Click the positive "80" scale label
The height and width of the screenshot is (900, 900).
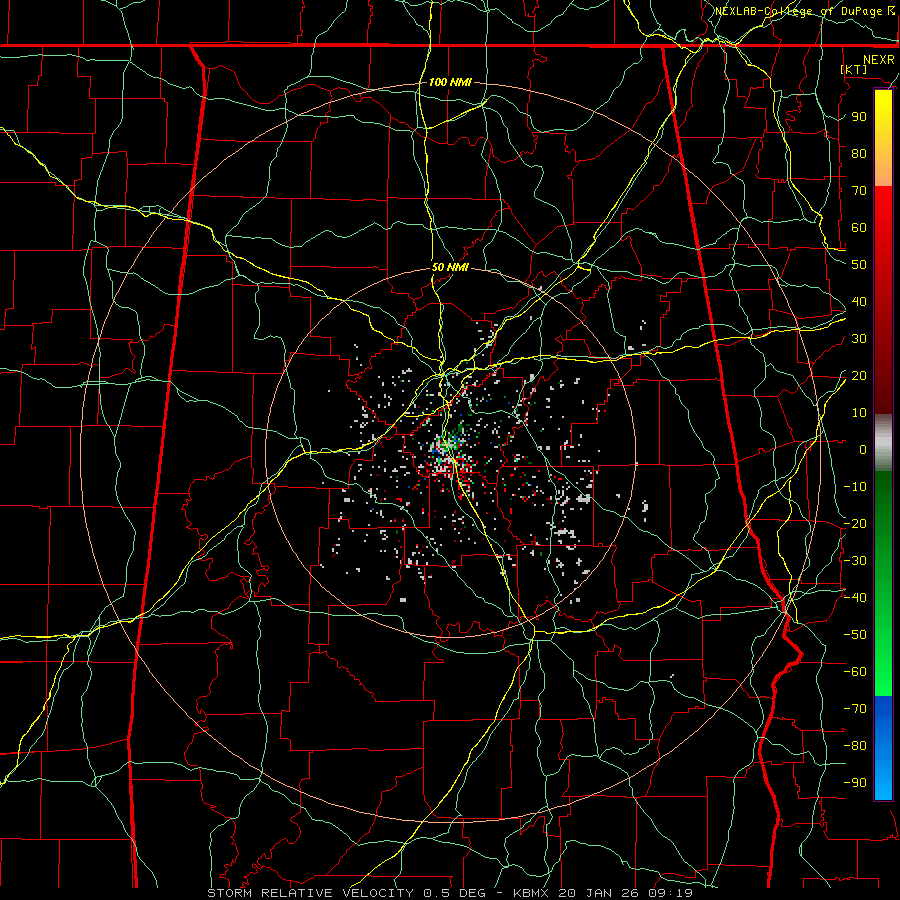click(x=859, y=153)
